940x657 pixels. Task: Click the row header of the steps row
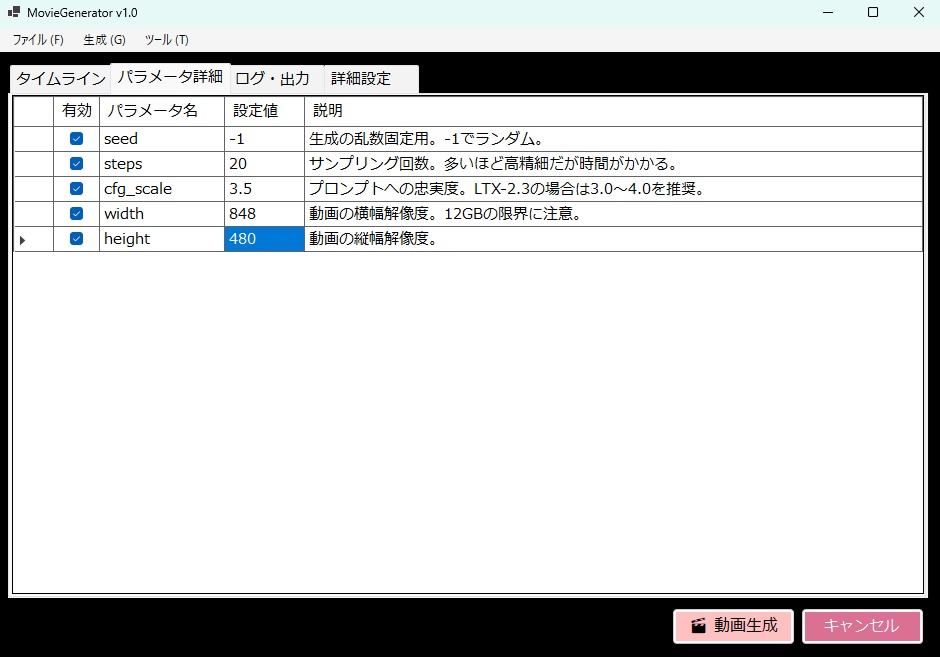click(x=34, y=164)
